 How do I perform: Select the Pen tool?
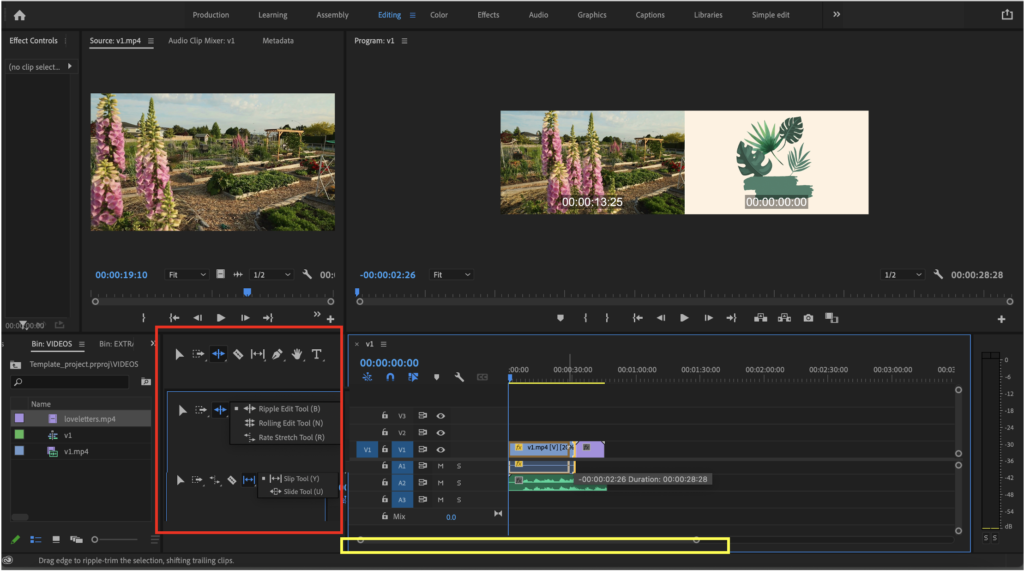point(277,354)
